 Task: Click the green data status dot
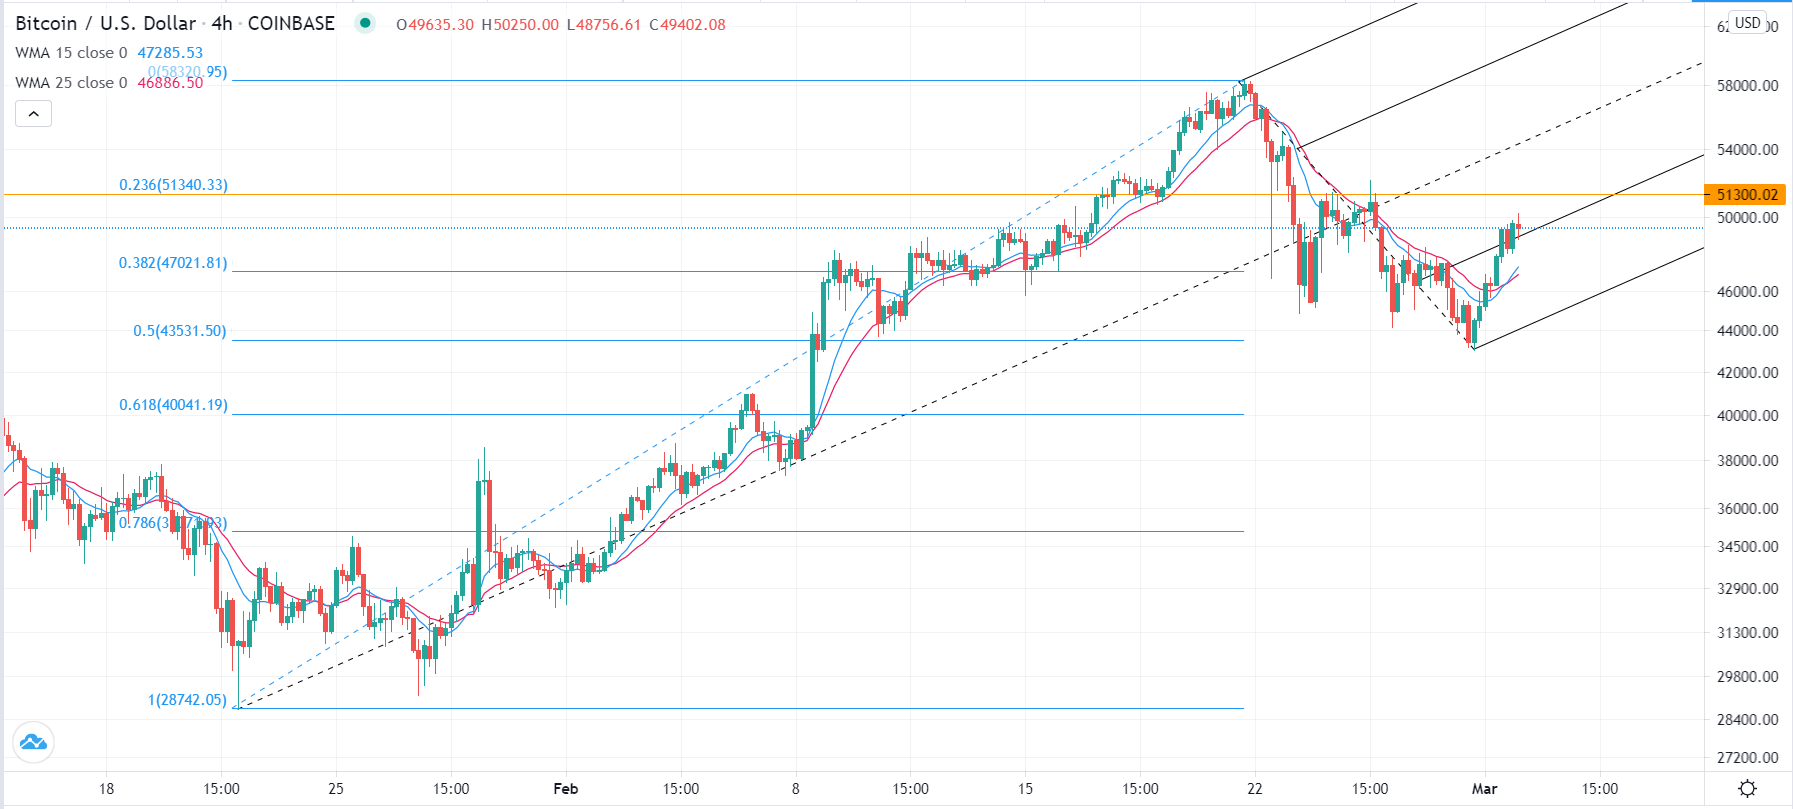click(x=367, y=22)
